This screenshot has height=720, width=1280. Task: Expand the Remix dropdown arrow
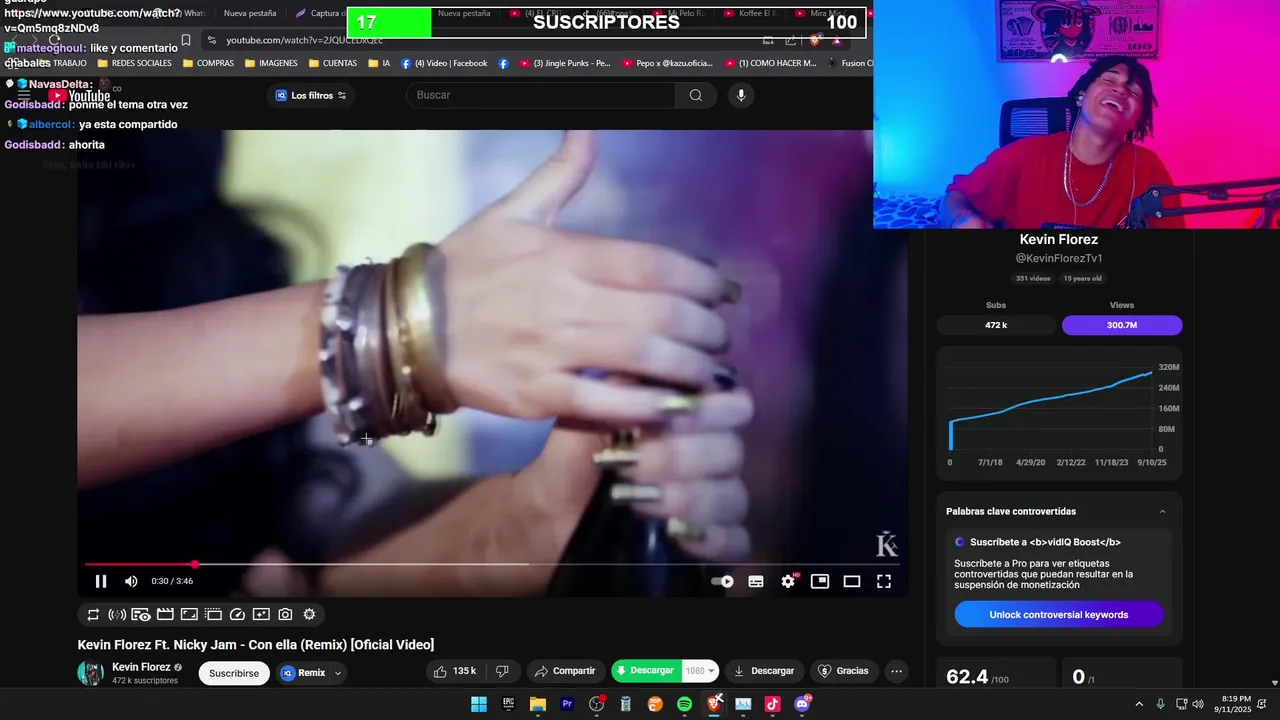pos(338,673)
